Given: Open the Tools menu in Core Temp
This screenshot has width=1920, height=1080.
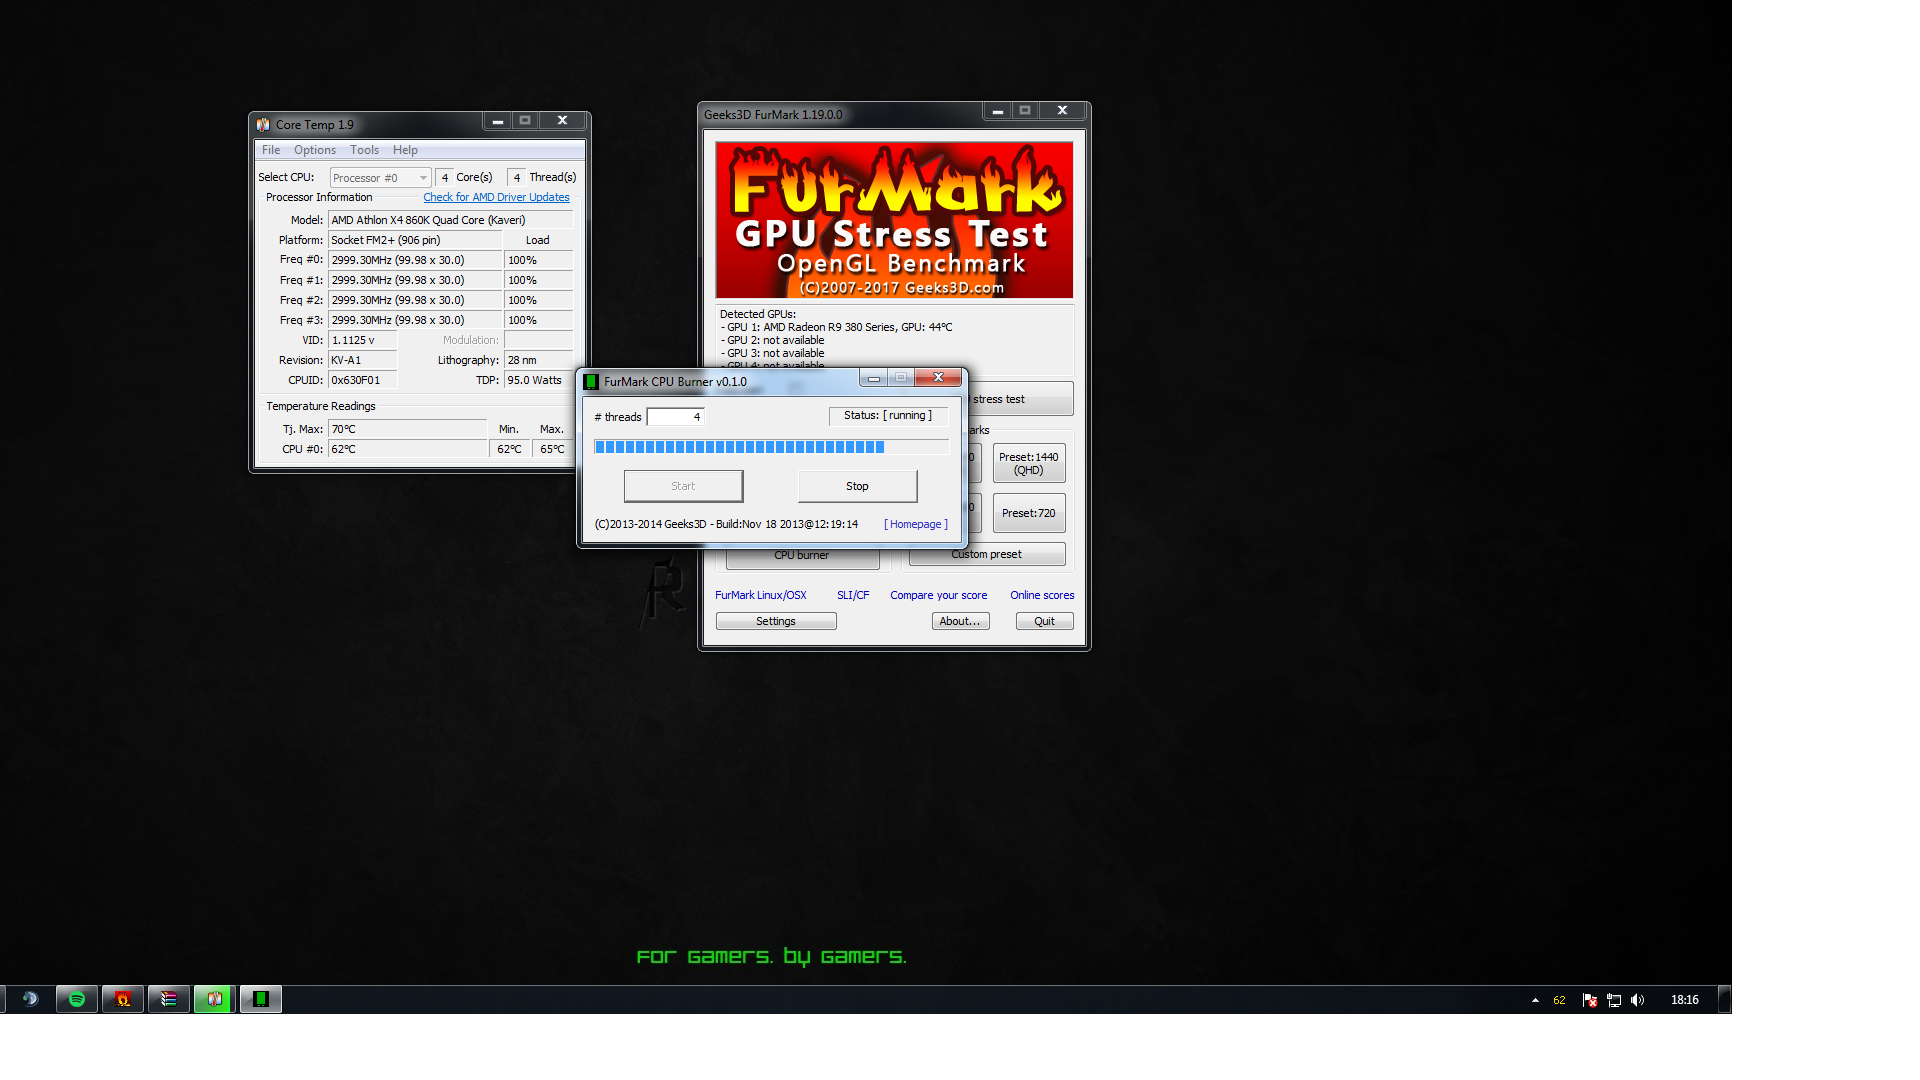Looking at the screenshot, I should click(x=364, y=150).
